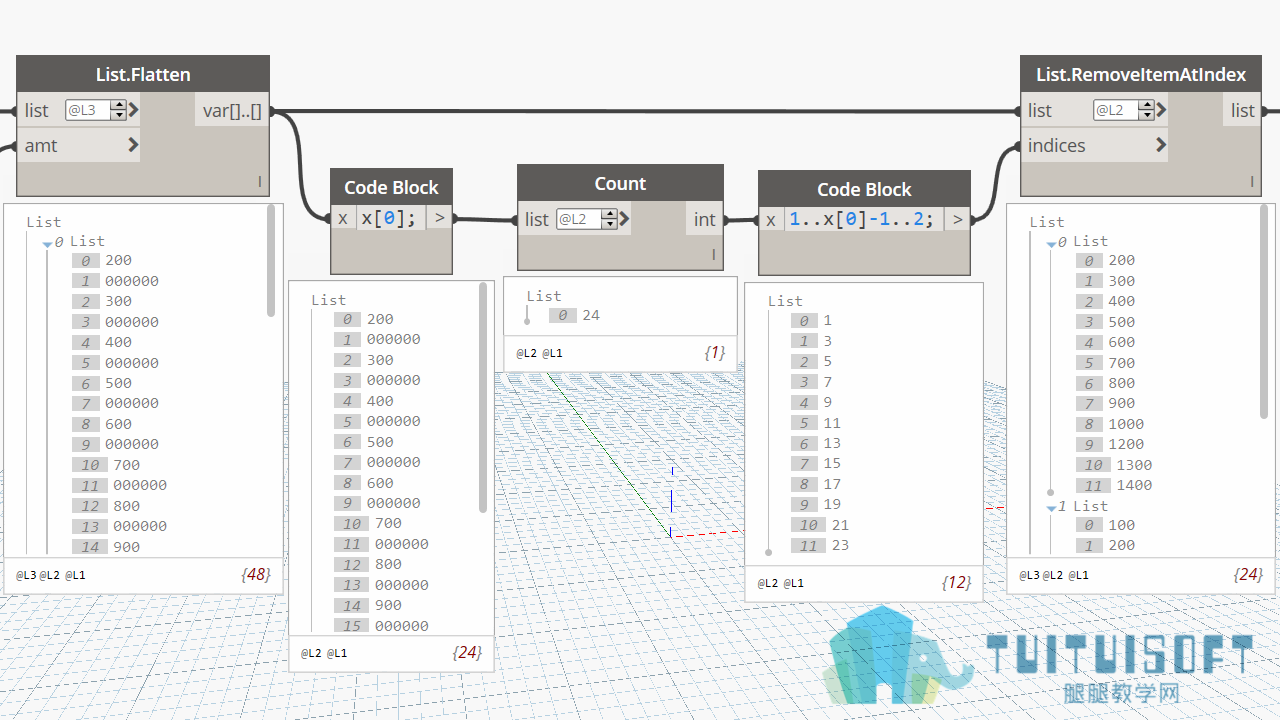Screen dimensions: 1280x720
Task: Click the x[0] Code Block preview scrollbar
Action: click(x=484, y=397)
